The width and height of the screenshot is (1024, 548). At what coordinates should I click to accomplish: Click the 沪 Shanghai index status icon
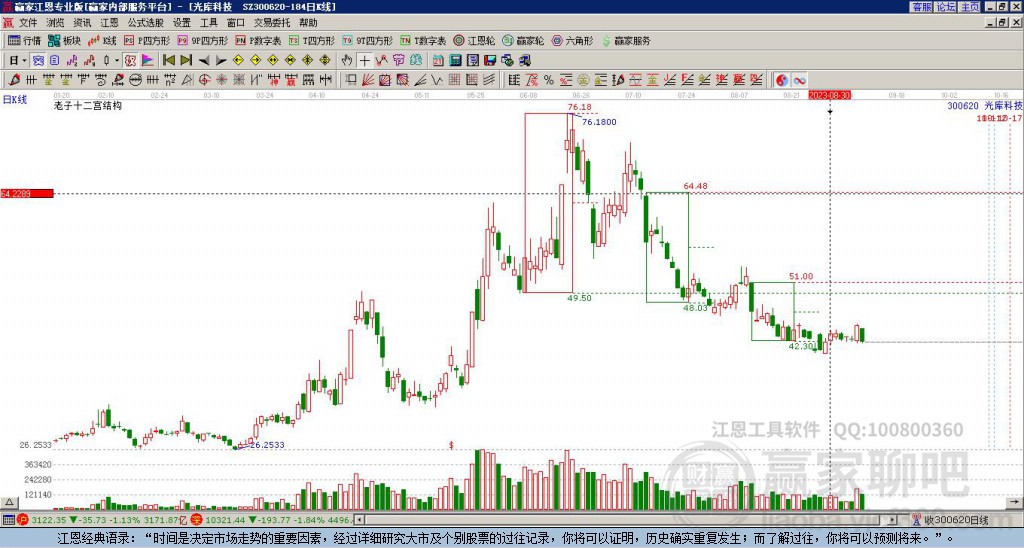point(24,520)
